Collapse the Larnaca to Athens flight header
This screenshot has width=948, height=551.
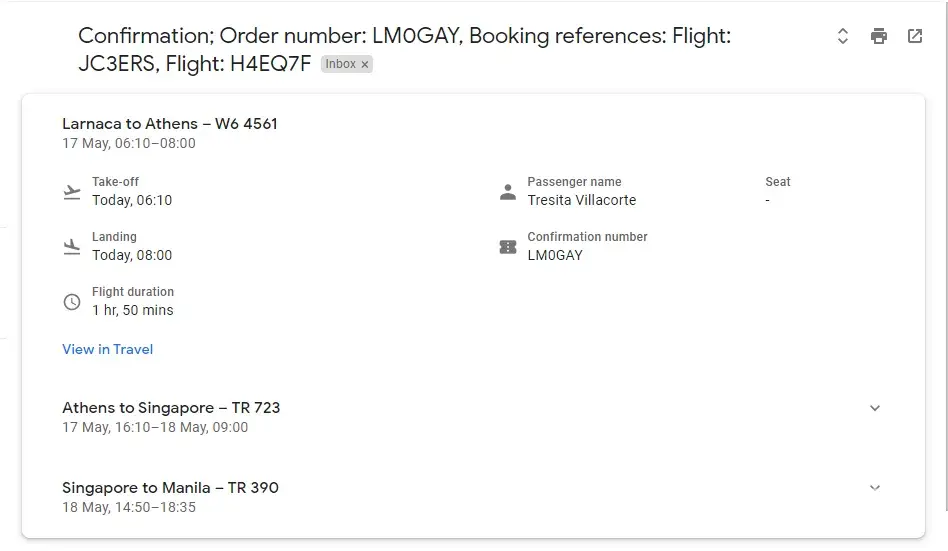(x=170, y=124)
